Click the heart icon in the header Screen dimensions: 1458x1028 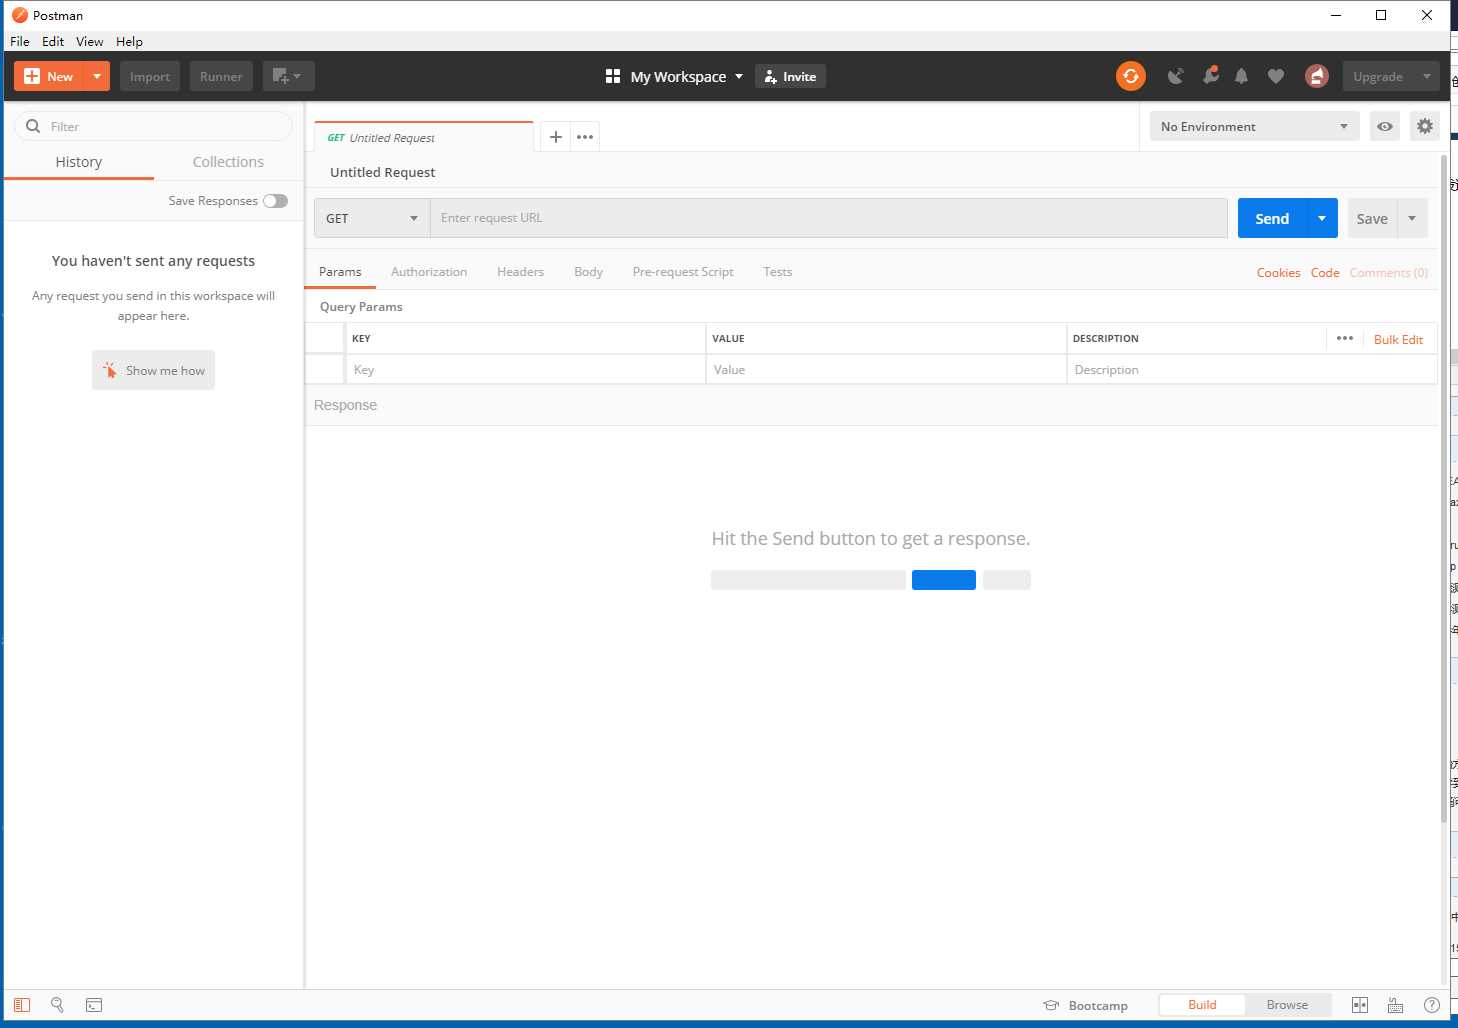coord(1276,76)
